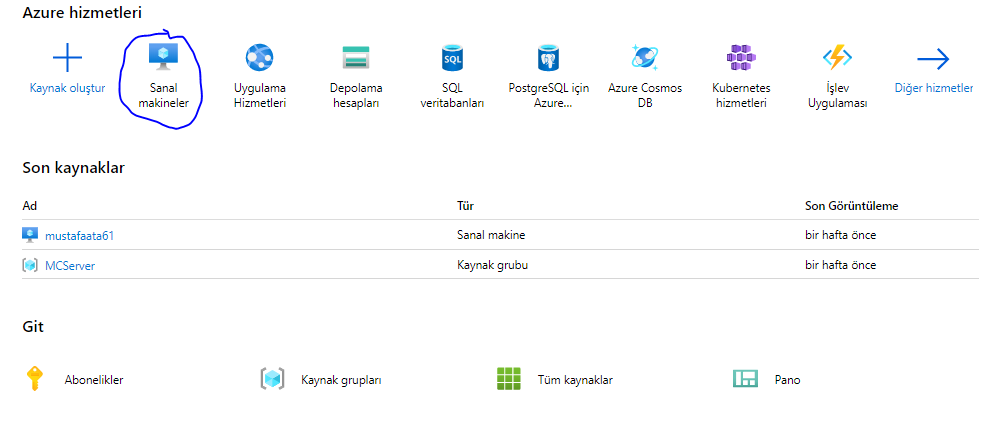
Task: Go to Azure Cosmos DB label
Action: point(645,96)
